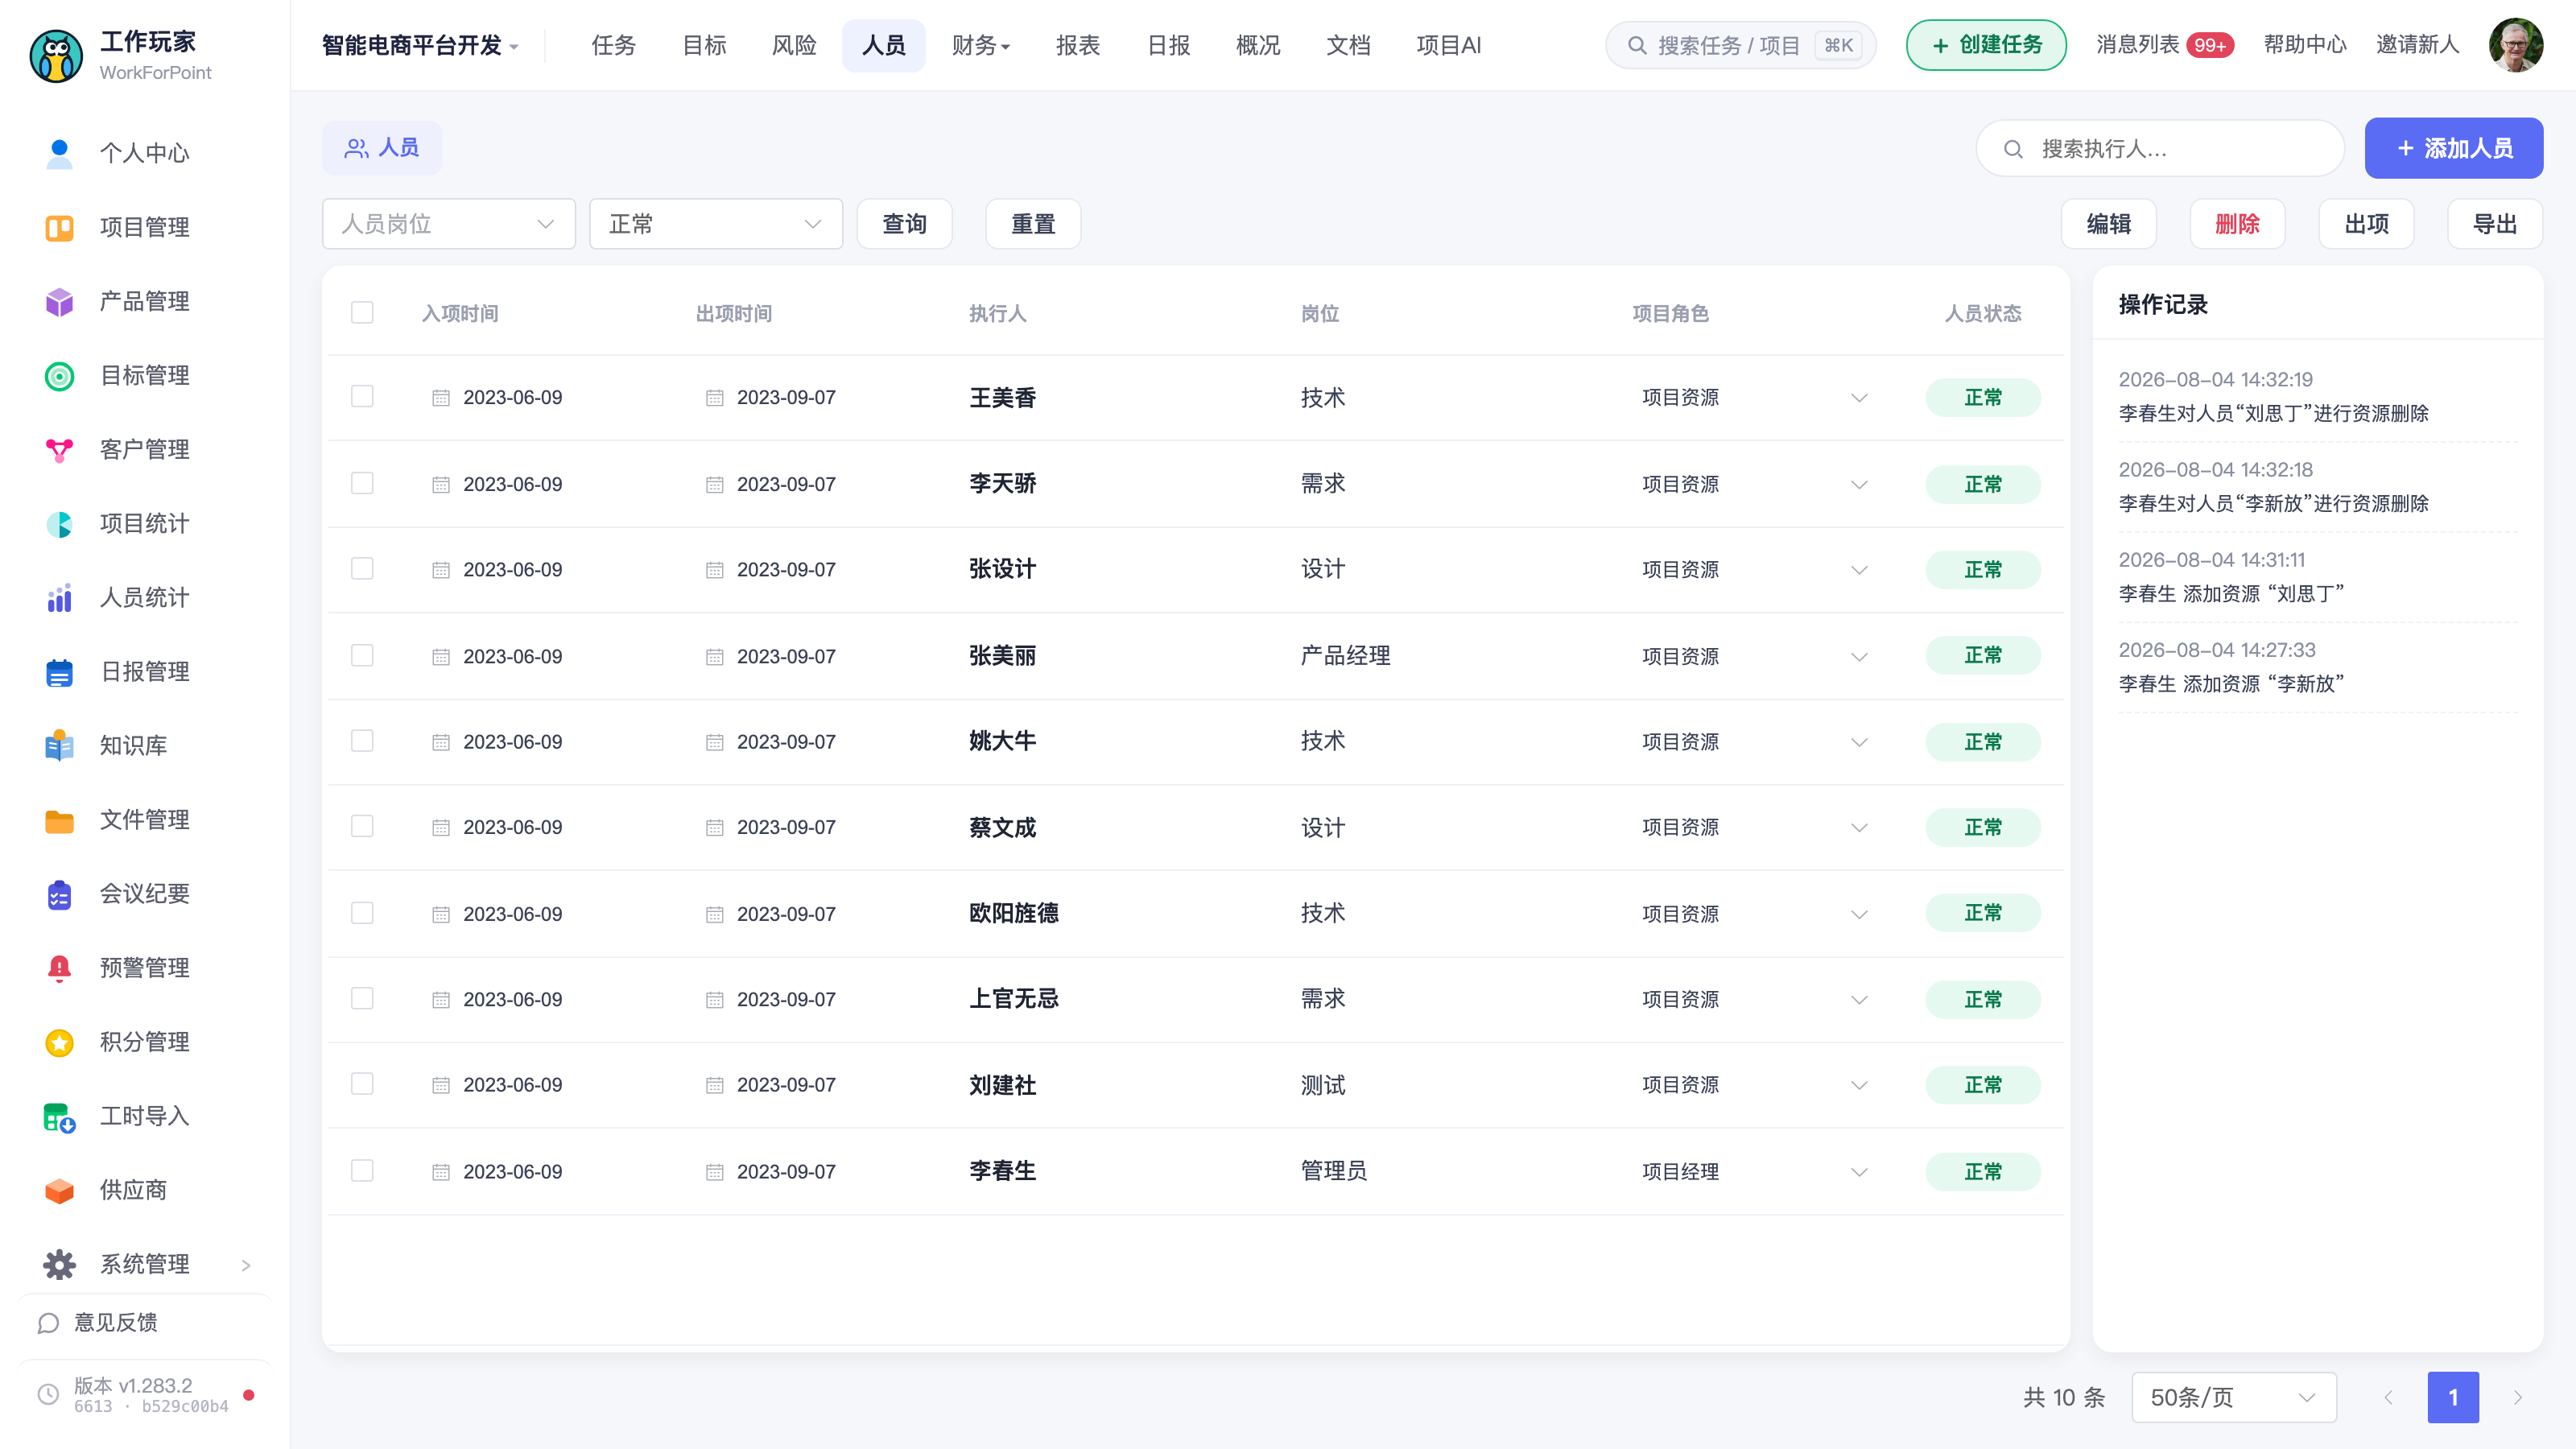
Task: Check the 张设计 row checkbox
Action: [x=362, y=569]
